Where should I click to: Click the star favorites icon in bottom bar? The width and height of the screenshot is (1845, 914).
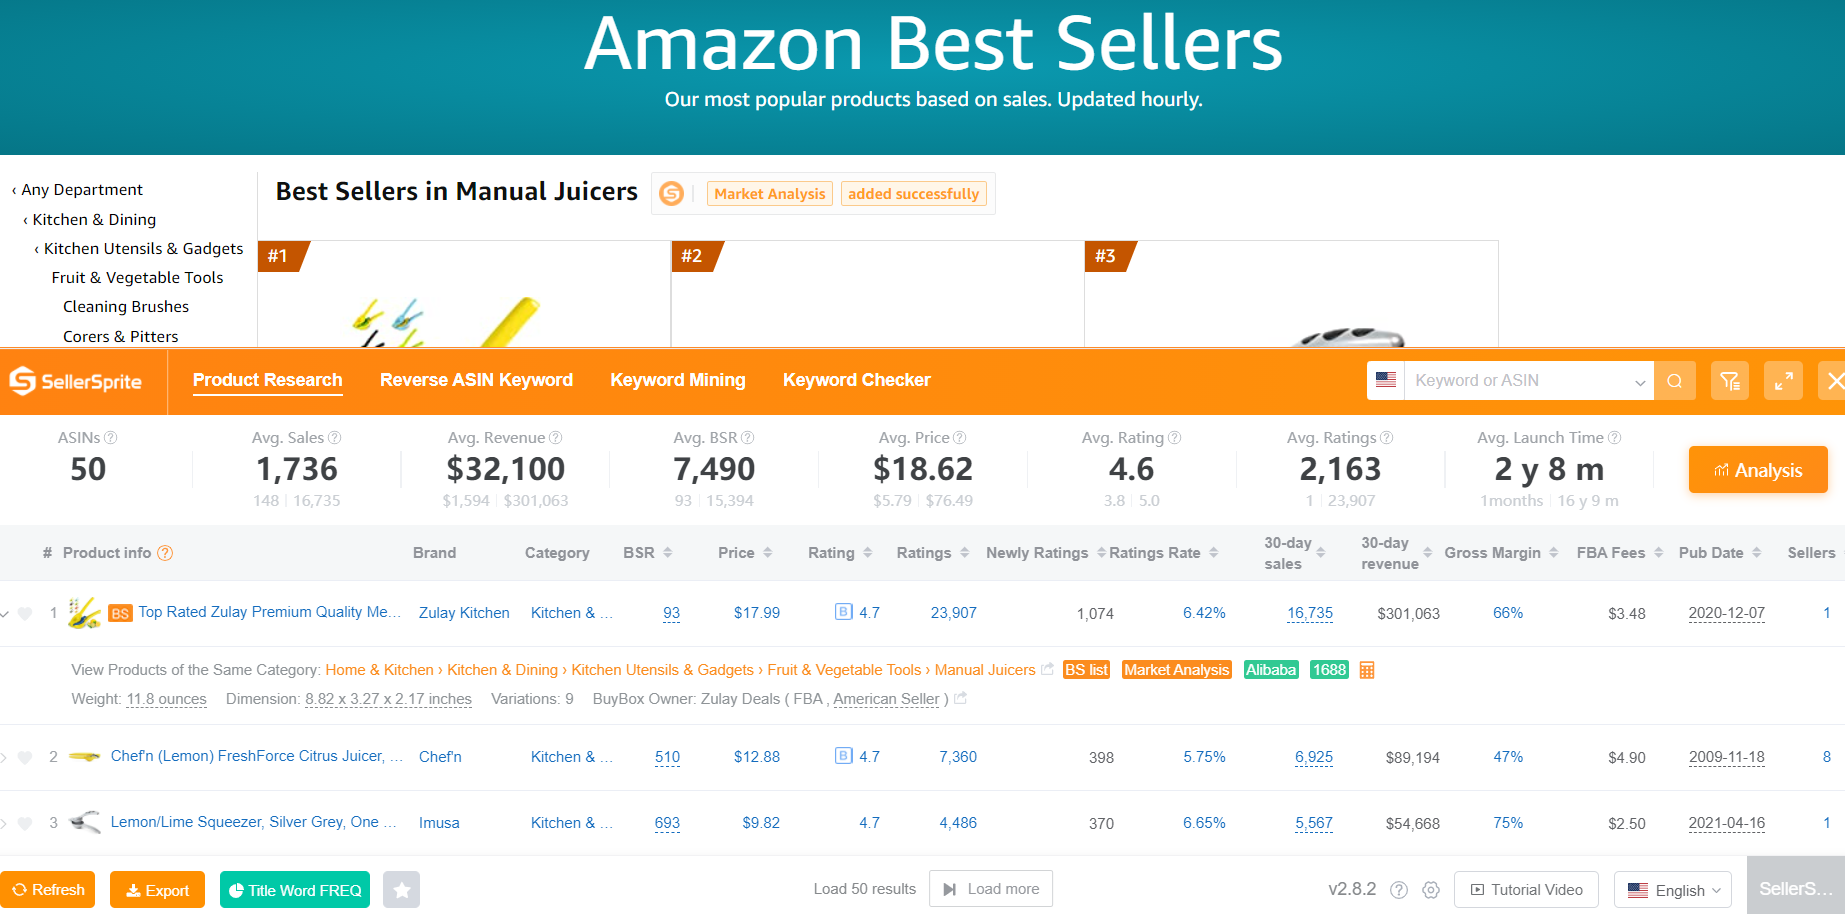coord(401,890)
